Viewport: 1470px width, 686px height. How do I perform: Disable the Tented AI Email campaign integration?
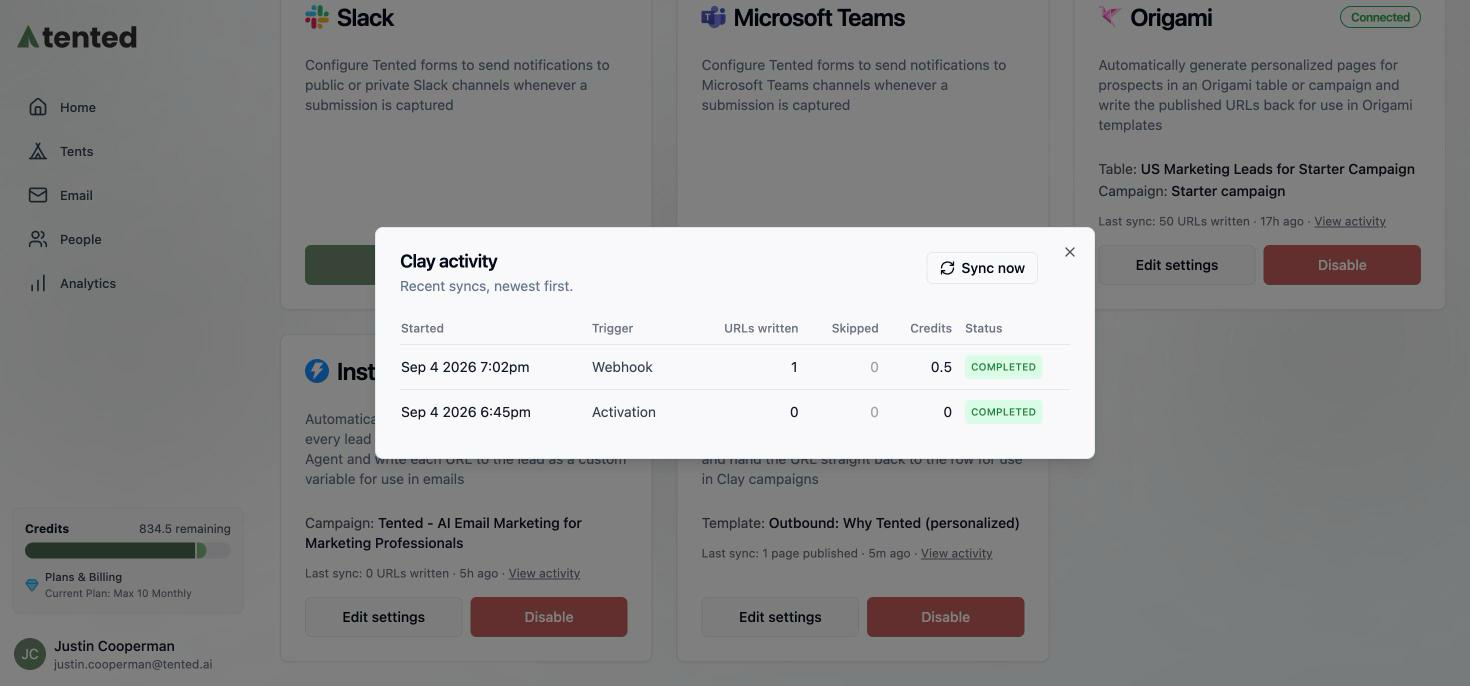[549, 617]
